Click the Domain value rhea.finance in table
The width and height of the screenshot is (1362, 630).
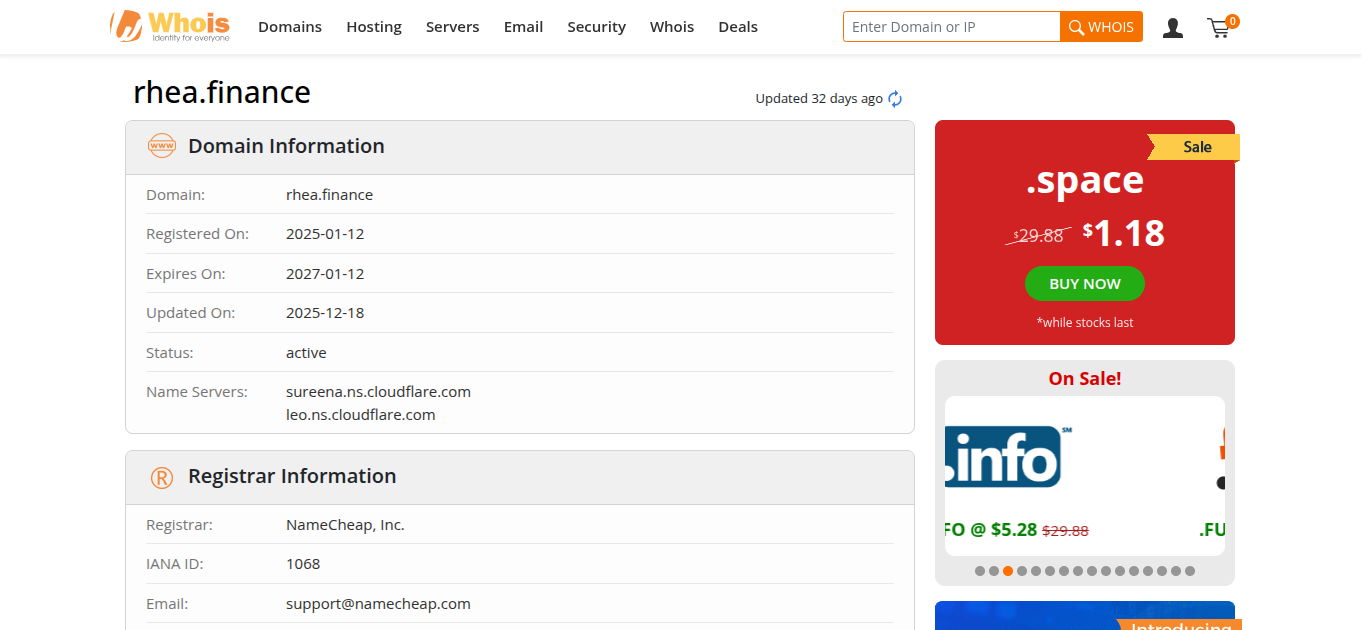pyautogui.click(x=329, y=195)
